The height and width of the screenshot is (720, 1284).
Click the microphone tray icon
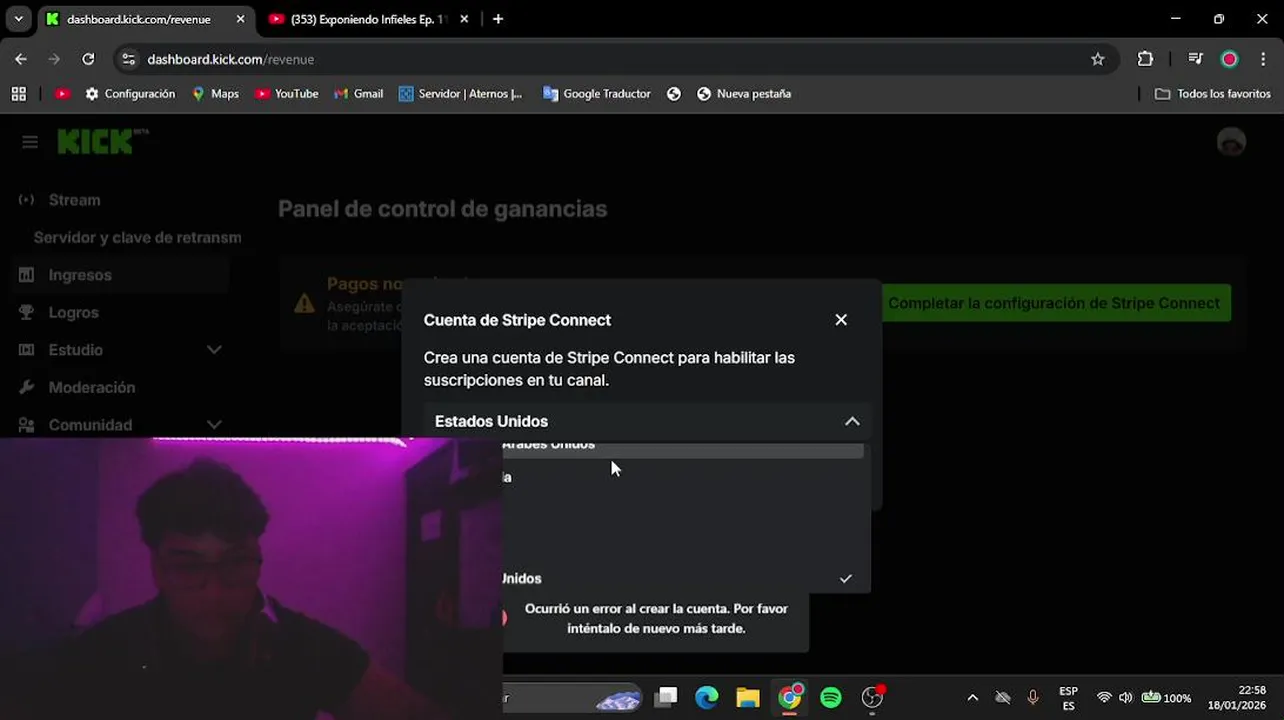[x=1033, y=698]
